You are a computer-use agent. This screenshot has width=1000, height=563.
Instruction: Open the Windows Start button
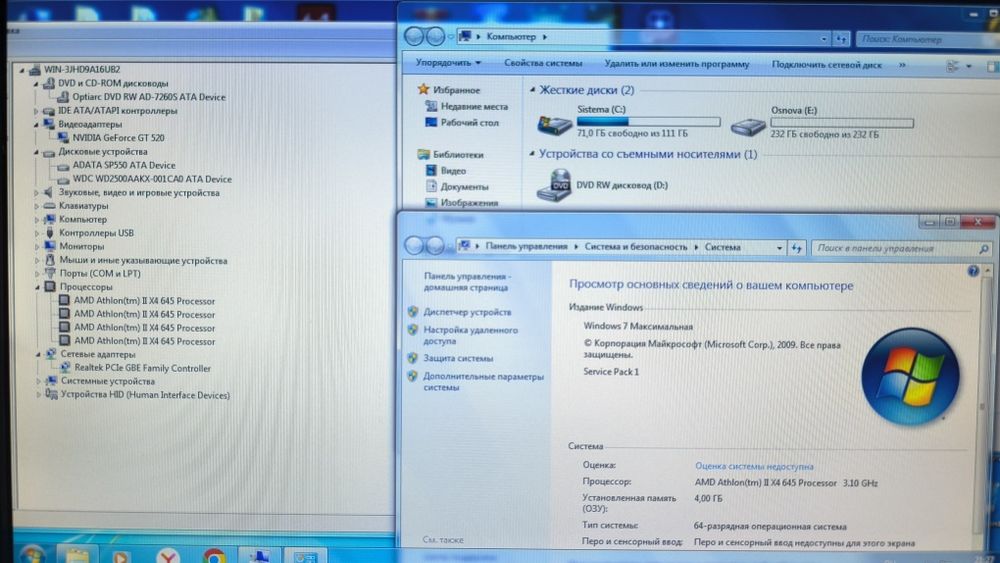pos(31,553)
